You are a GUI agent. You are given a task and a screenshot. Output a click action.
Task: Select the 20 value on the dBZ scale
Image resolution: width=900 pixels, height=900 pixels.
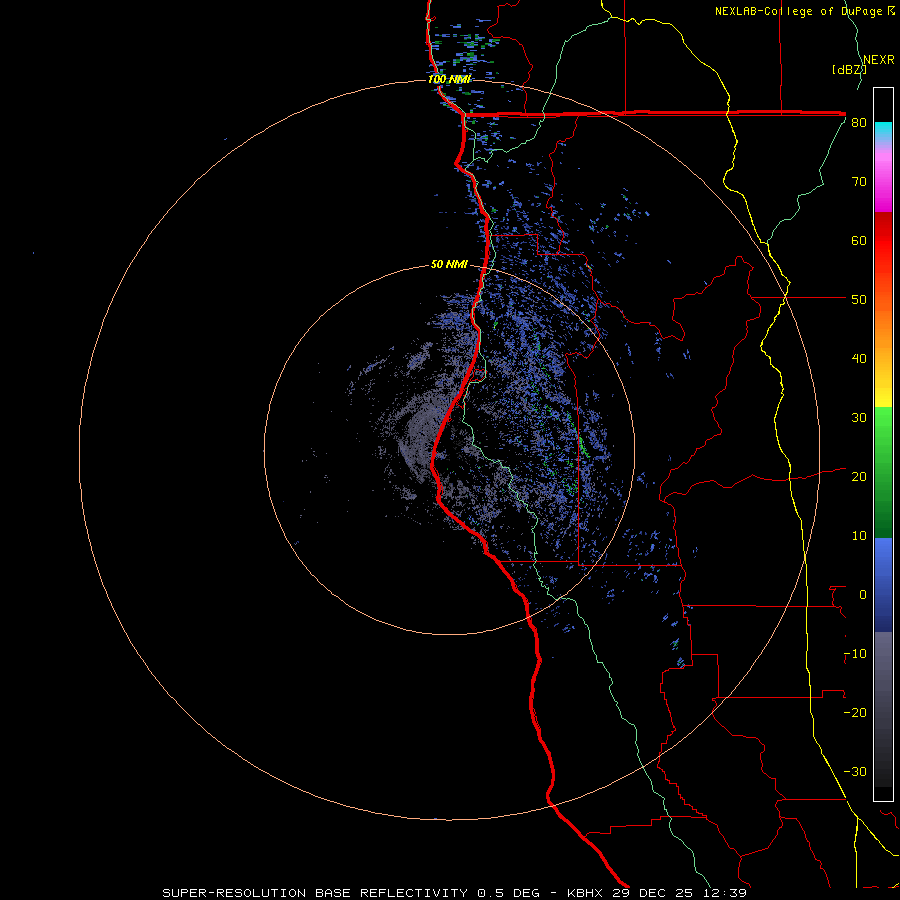tap(859, 477)
